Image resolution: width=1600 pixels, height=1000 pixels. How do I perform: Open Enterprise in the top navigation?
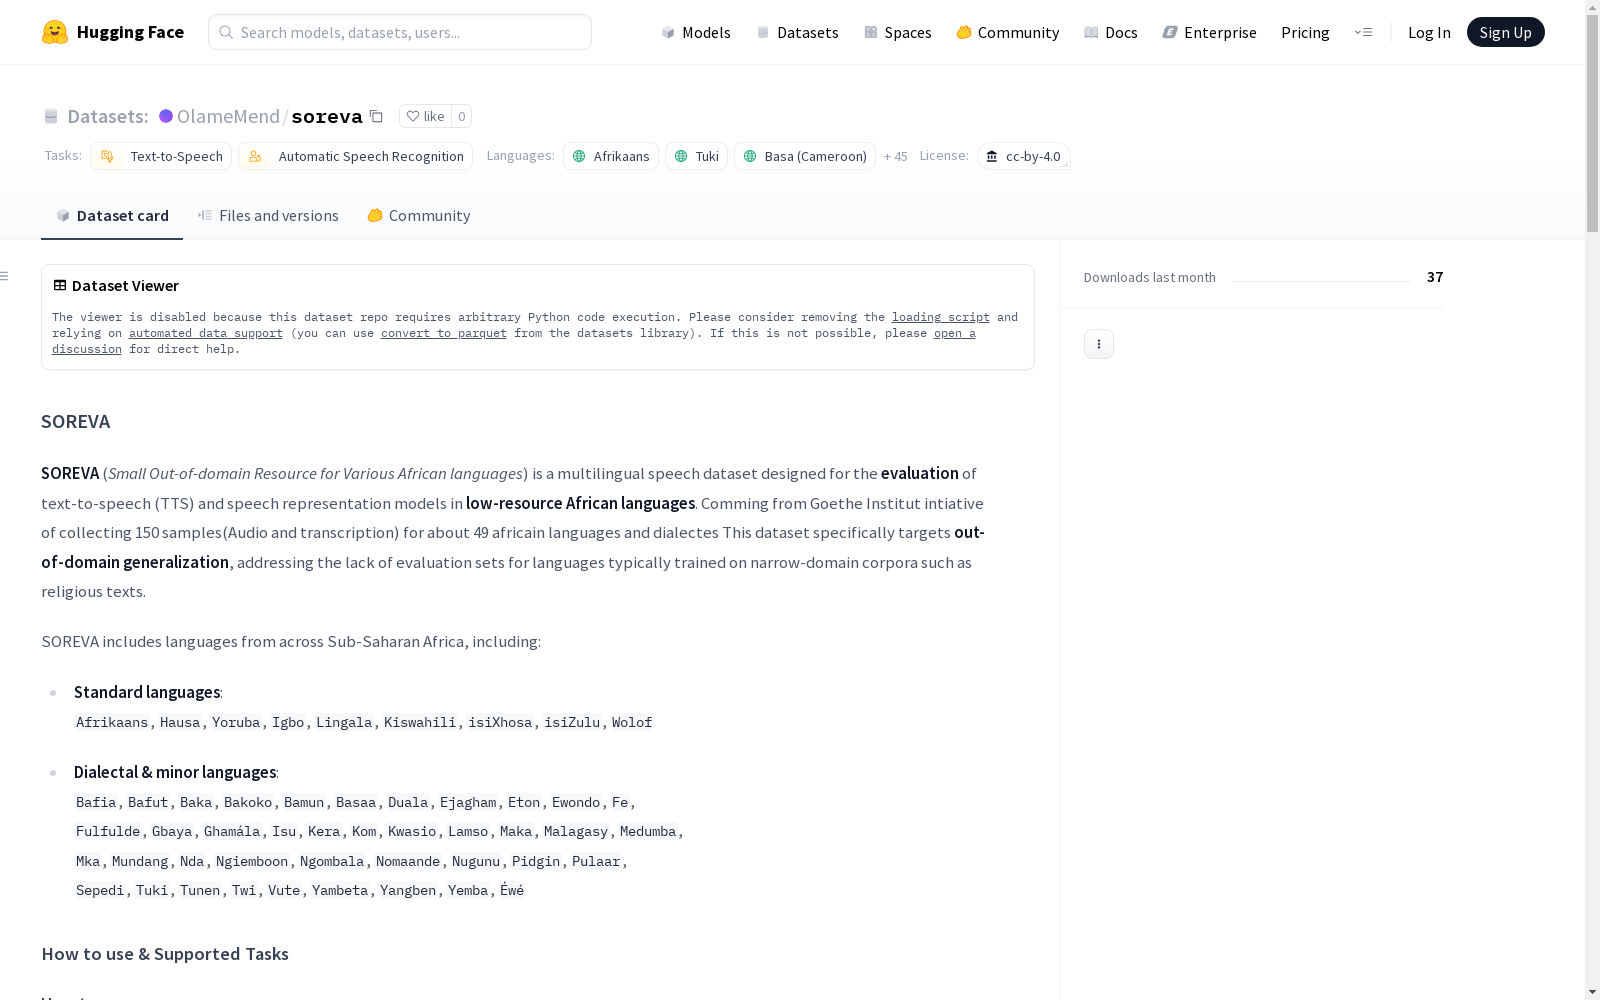[x=1210, y=32]
